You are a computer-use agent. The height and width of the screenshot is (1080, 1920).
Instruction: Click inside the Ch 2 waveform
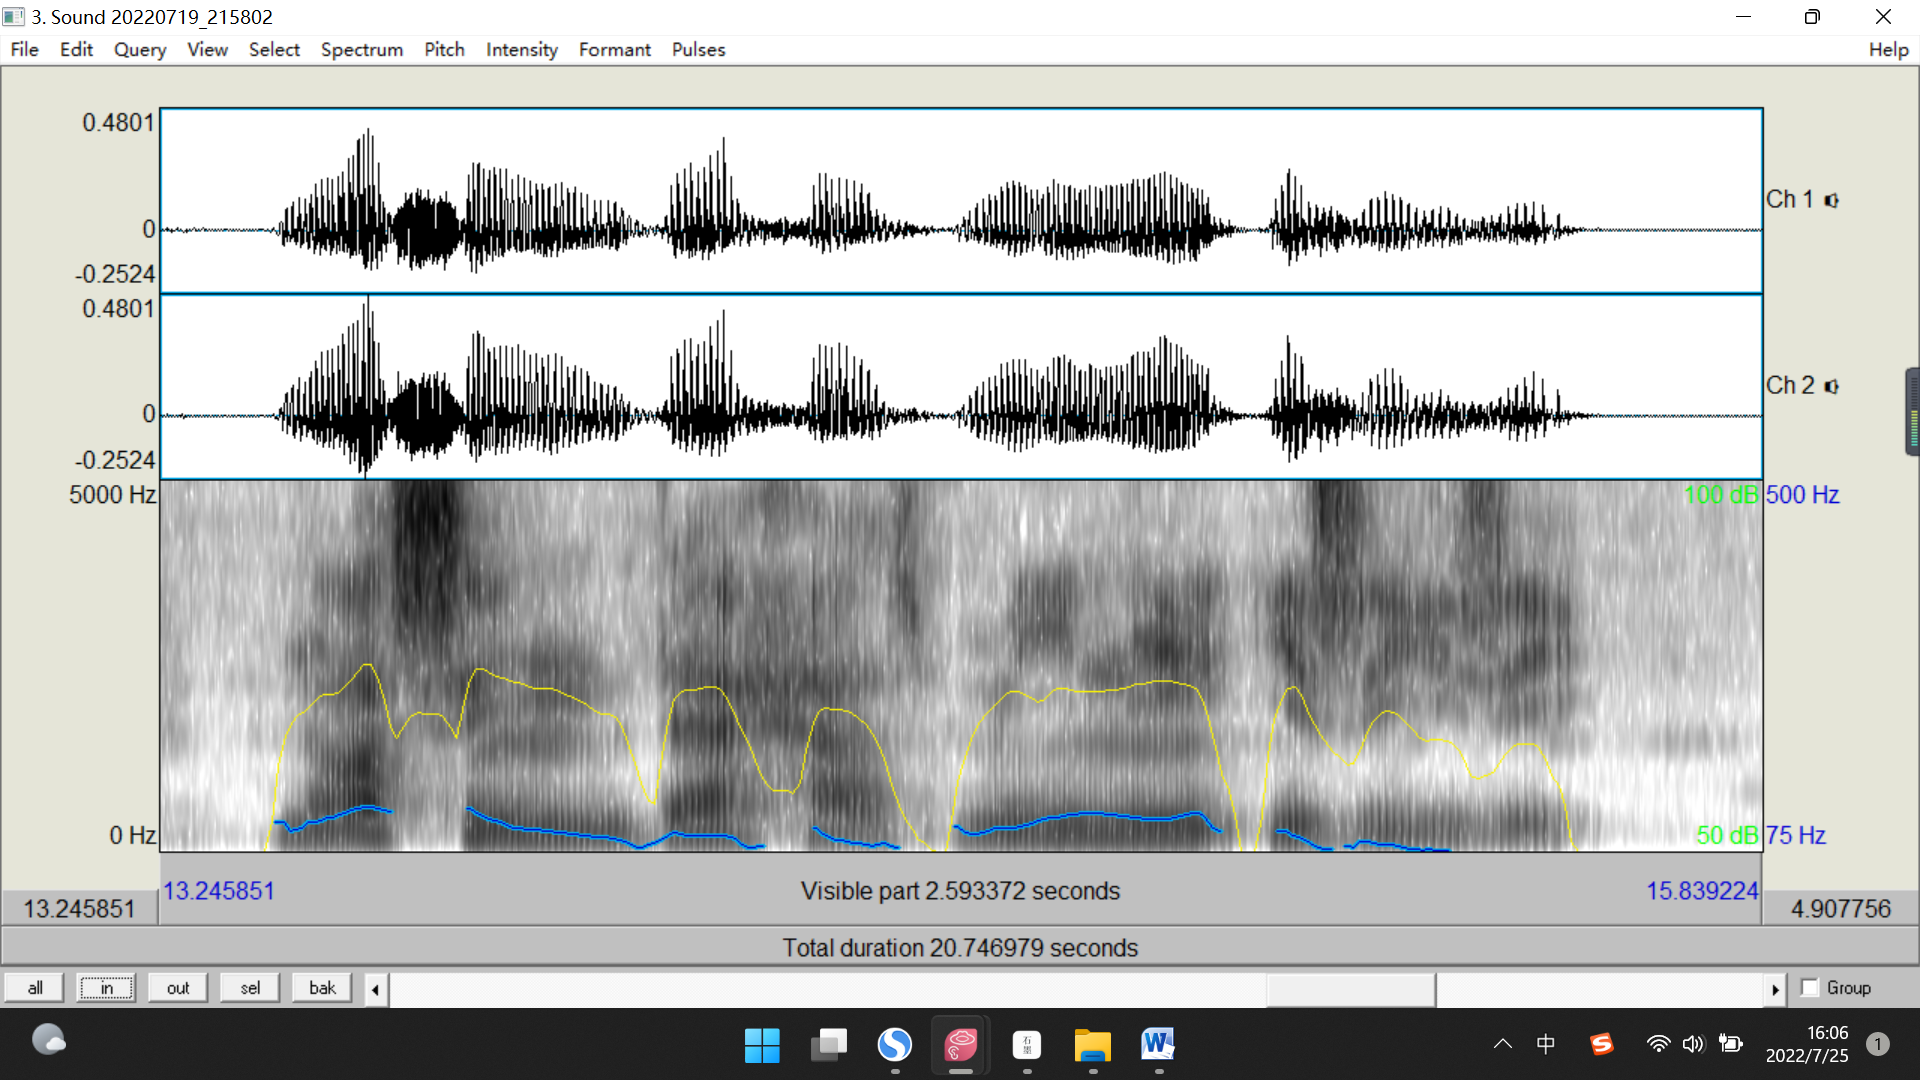point(960,386)
